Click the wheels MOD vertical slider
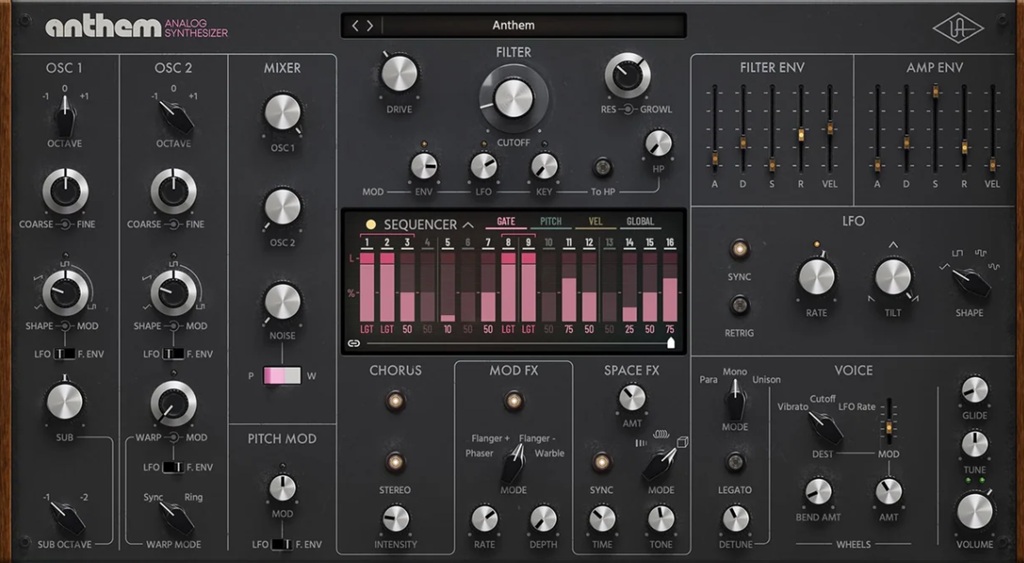 888,423
